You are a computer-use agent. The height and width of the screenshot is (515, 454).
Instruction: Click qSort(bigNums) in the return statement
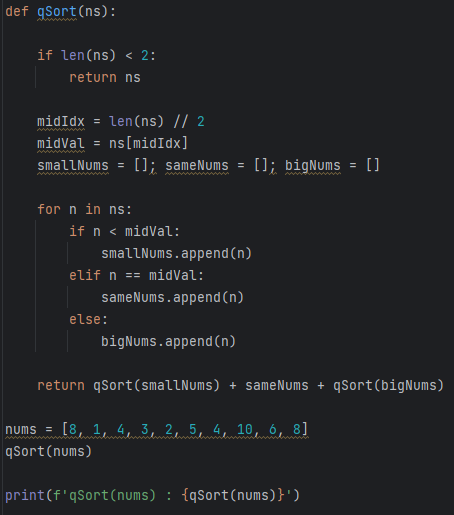[388, 386]
